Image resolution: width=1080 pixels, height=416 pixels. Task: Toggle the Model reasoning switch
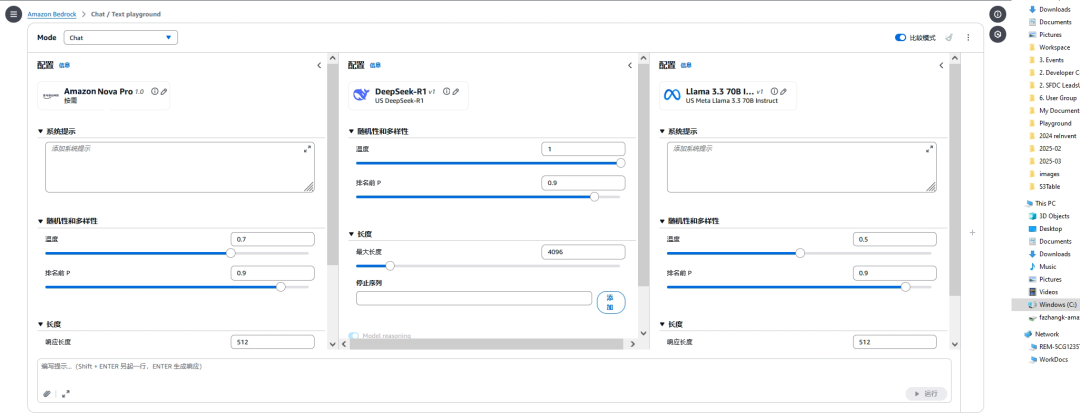[353, 336]
